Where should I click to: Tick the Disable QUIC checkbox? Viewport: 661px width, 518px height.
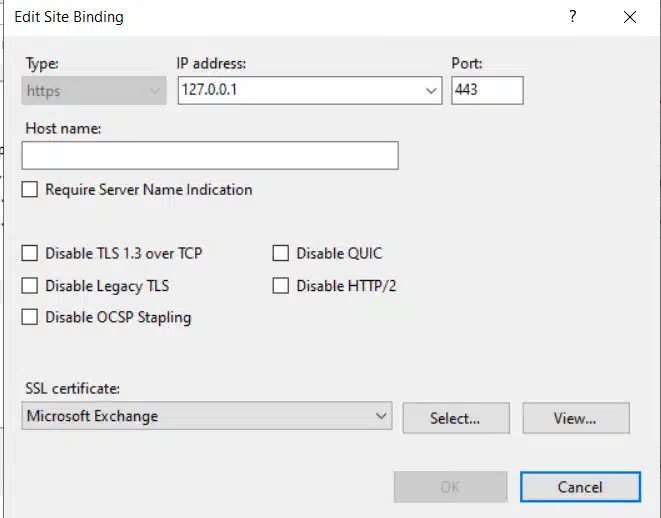coord(281,254)
